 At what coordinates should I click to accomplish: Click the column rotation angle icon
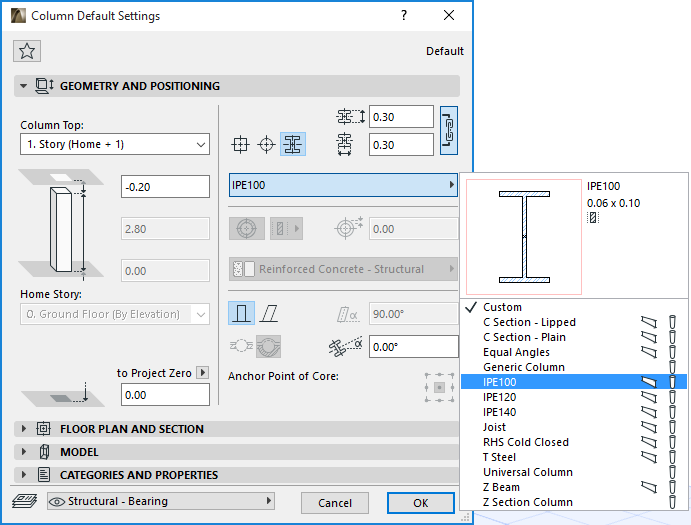click(346, 347)
